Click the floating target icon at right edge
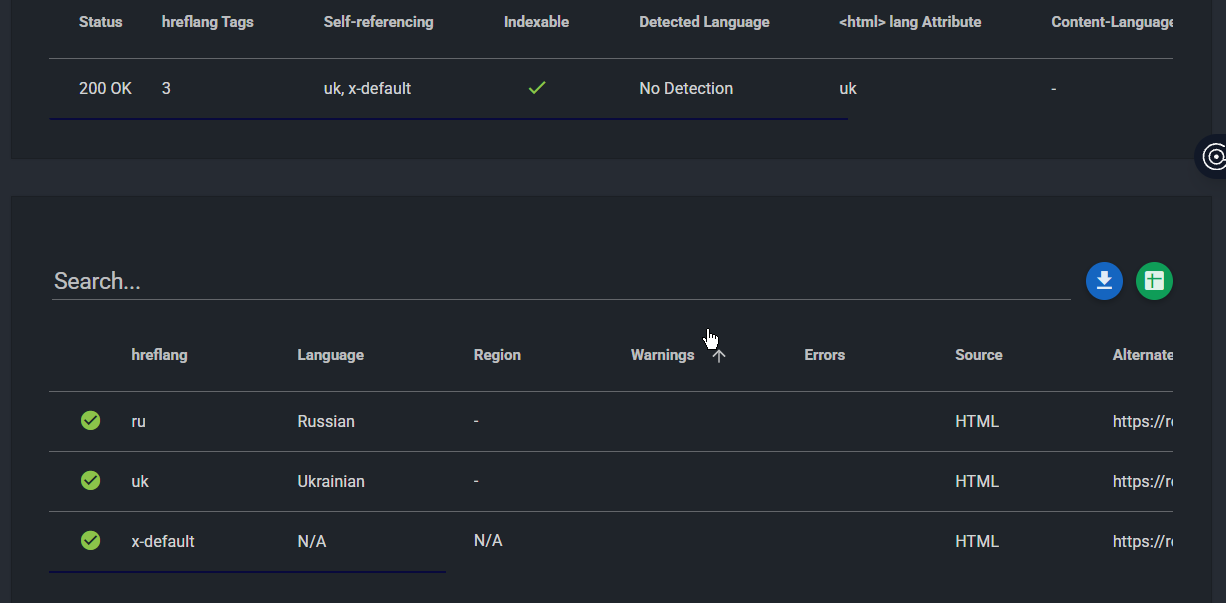This screenshot has width=1226, height=603. click(1214, 157)
